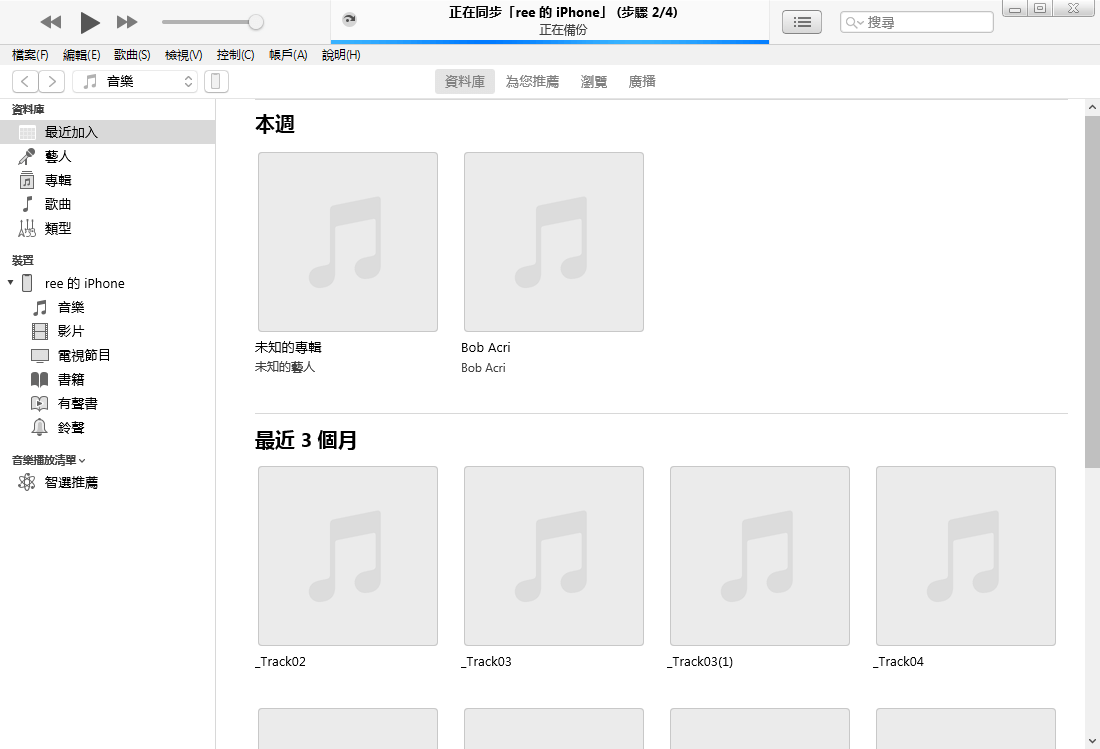This screenshot has height=749, width=1100.
Task: Click the _Track03(1) album title
Action: point(700,661)
